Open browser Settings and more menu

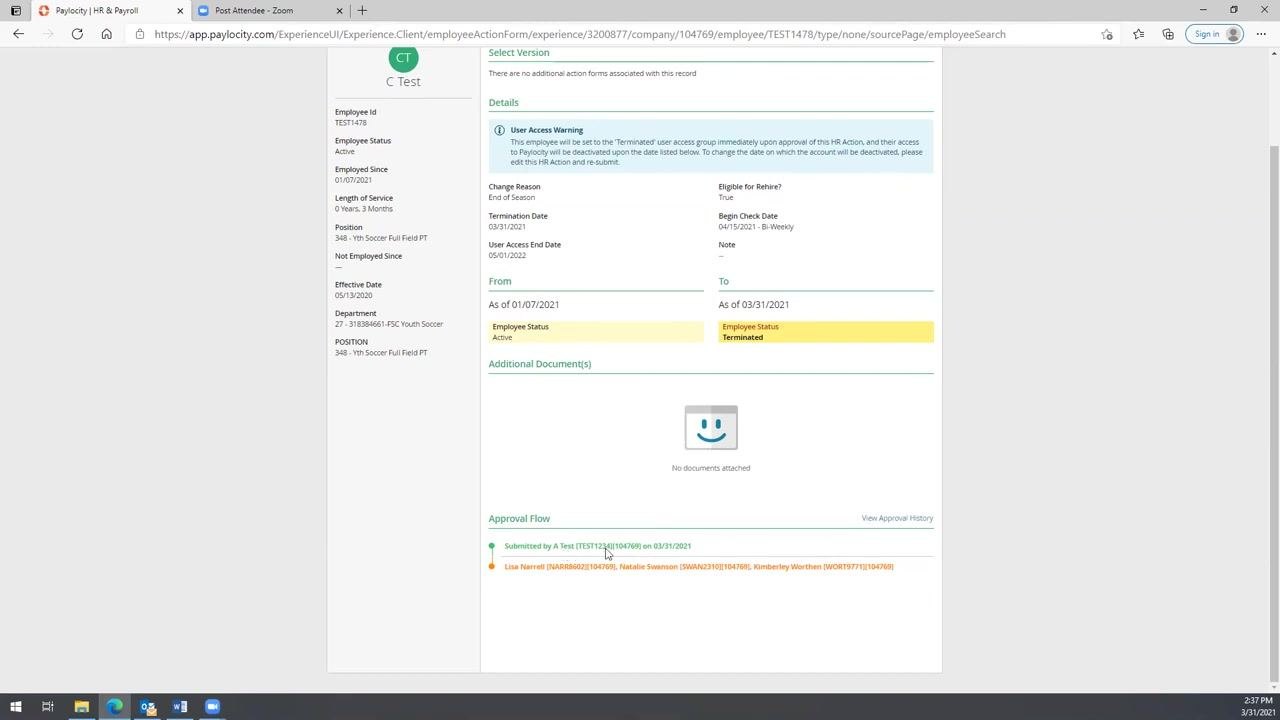click(1262, 34)
